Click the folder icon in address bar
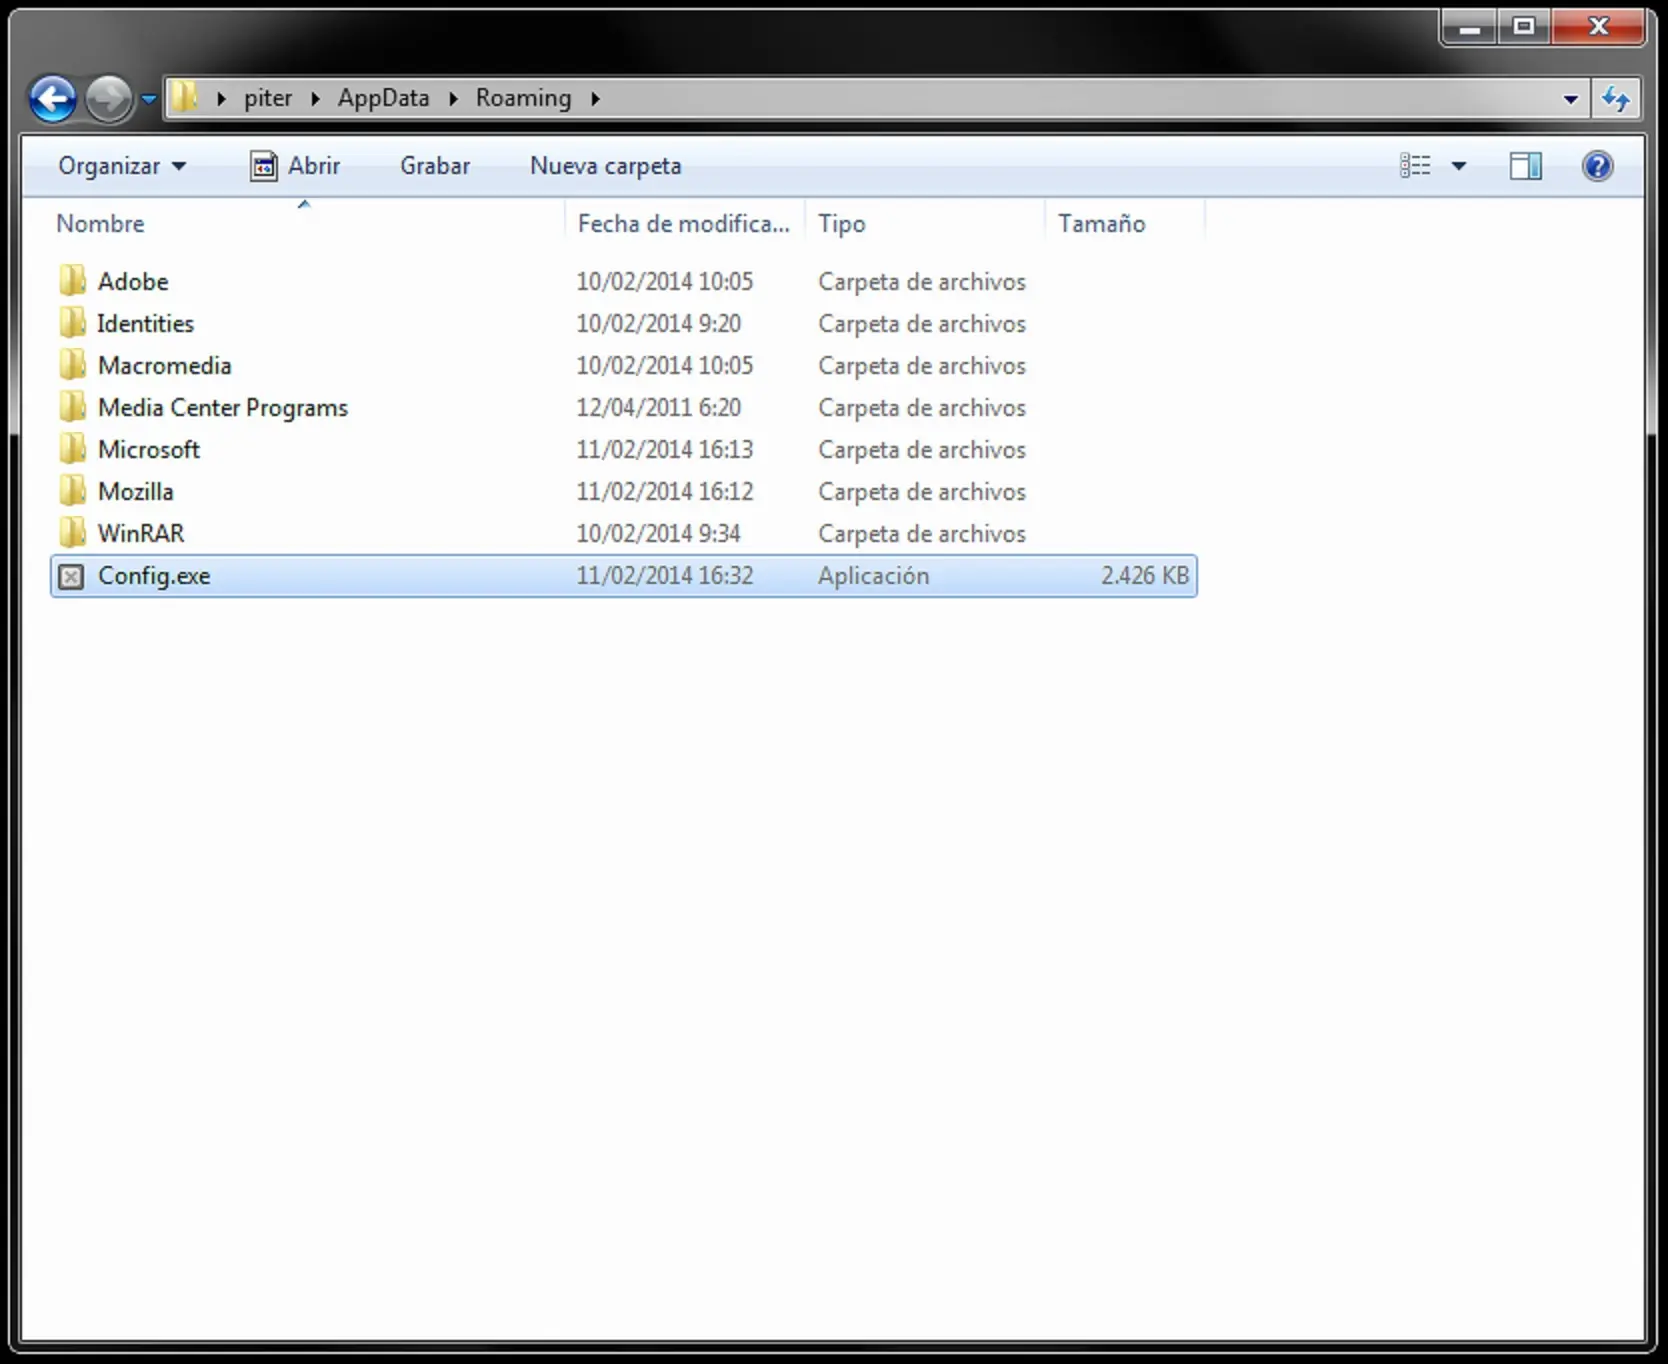1668x1364 pixels. [x=185, y=97]
